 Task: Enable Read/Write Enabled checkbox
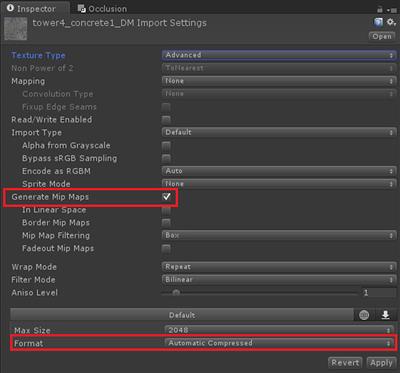[x=166, y=120]
